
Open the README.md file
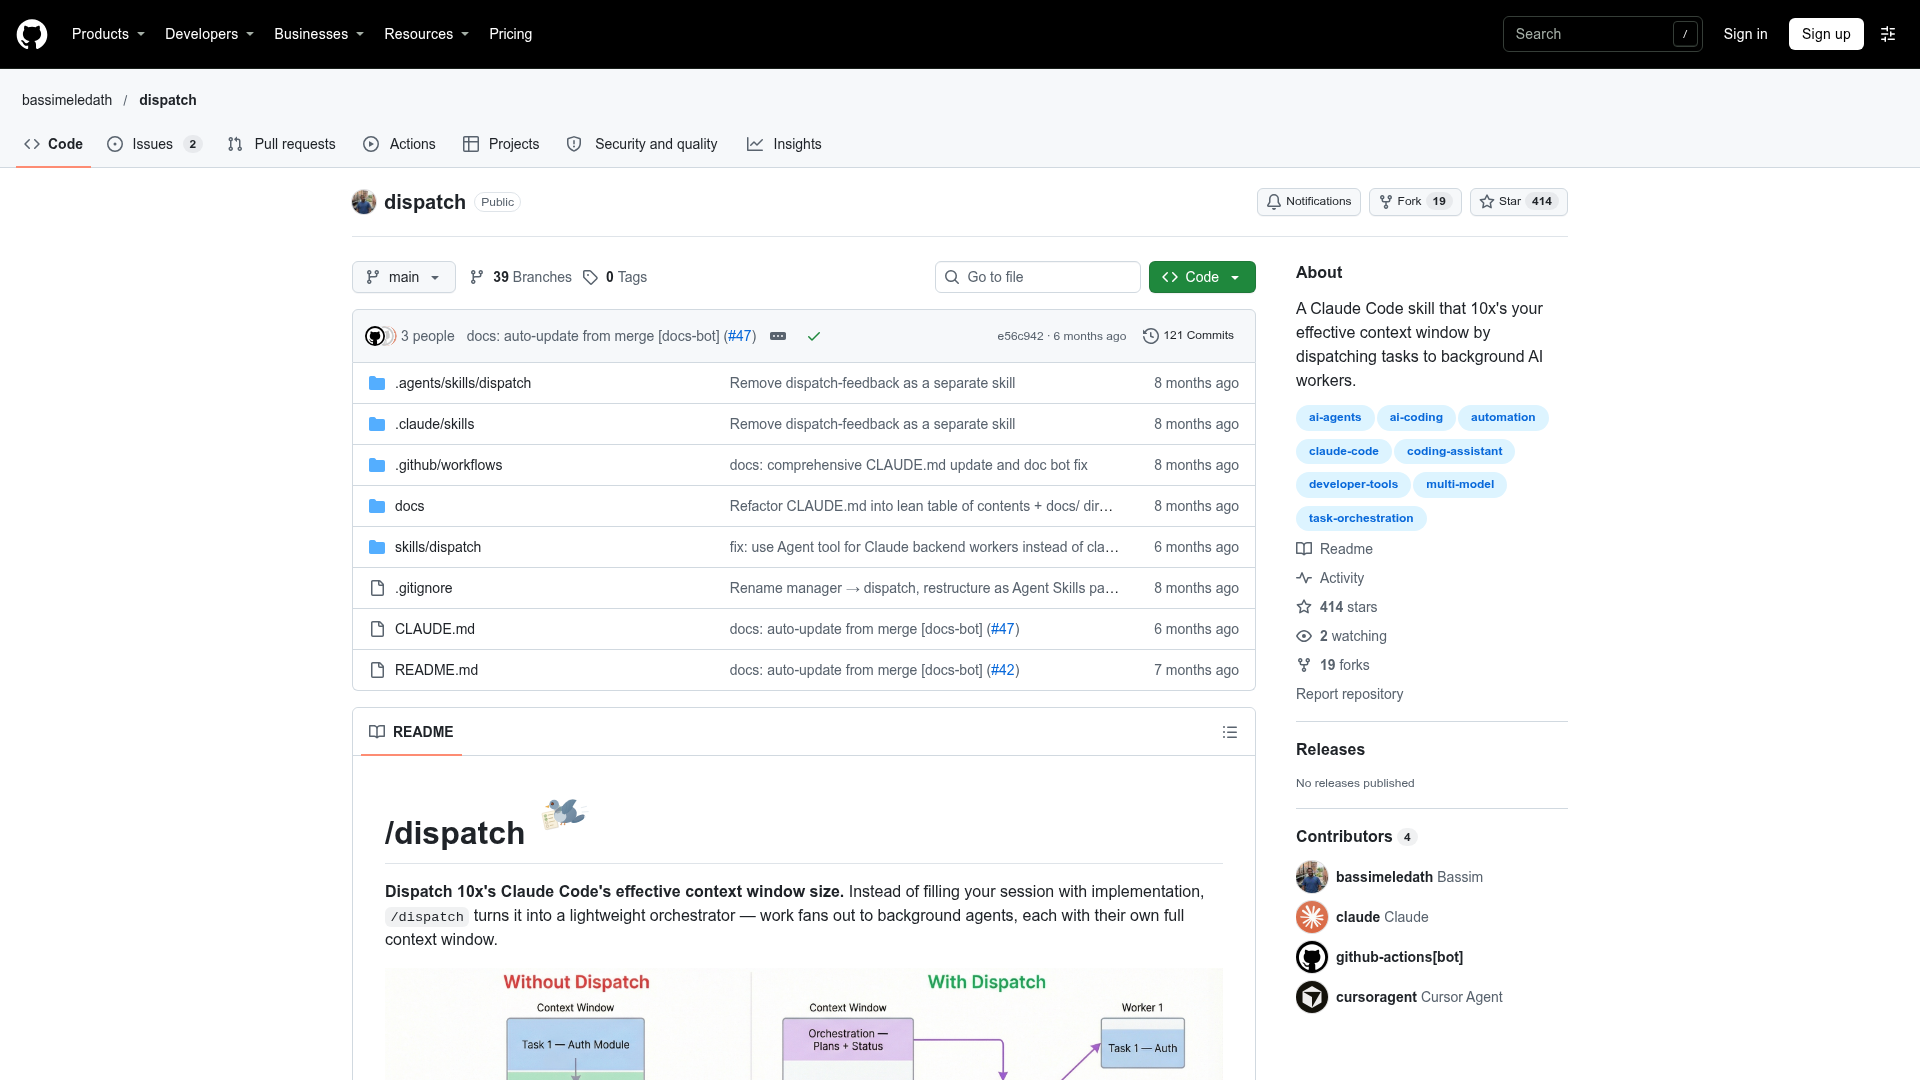437,670
